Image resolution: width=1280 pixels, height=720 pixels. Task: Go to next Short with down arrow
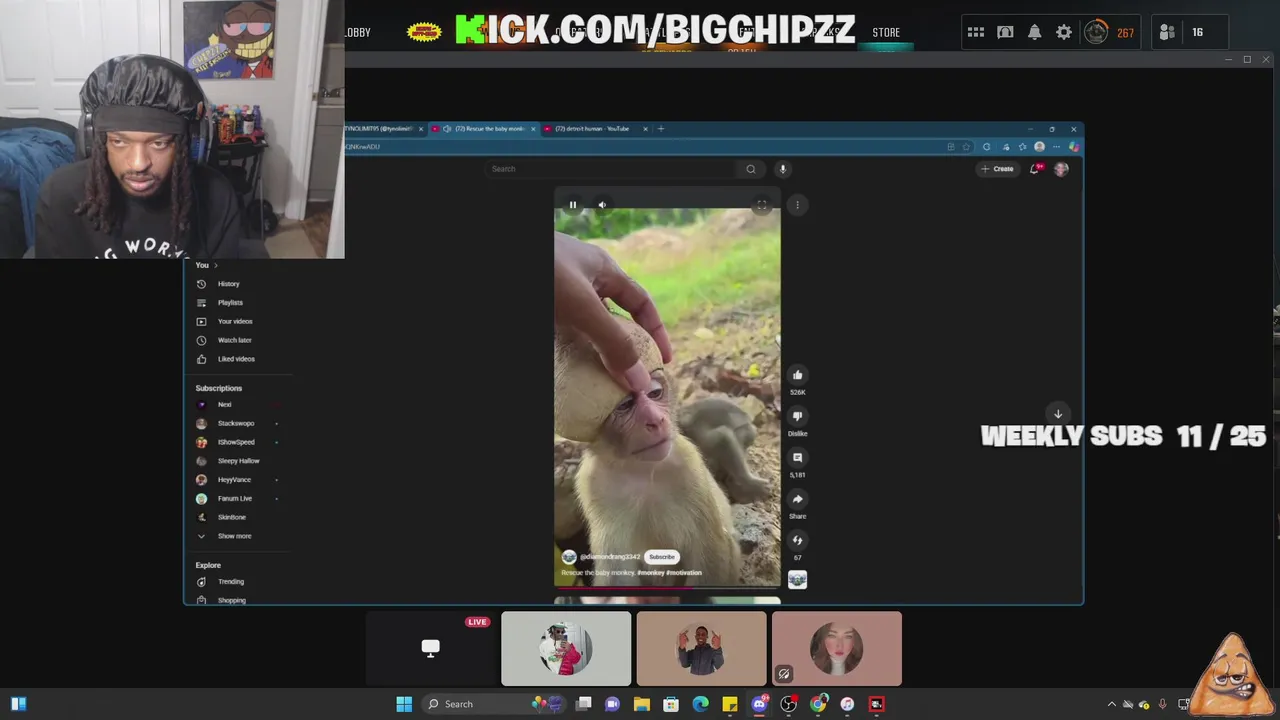point(1058,414)
